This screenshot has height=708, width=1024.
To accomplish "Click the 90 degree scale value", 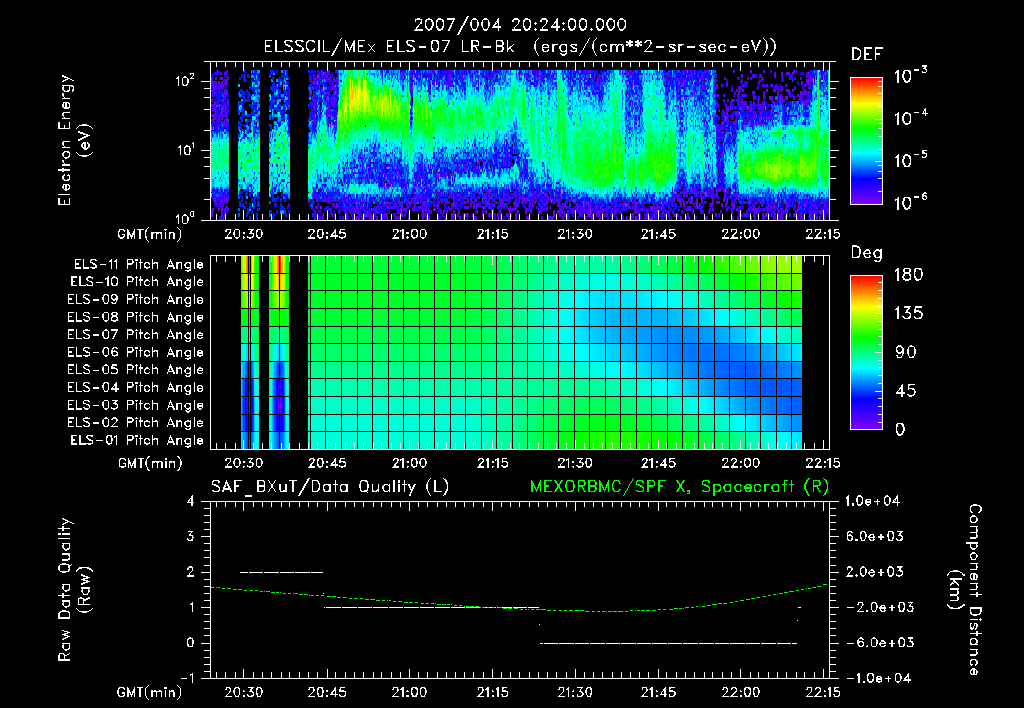I will click(x=906, y=353).
